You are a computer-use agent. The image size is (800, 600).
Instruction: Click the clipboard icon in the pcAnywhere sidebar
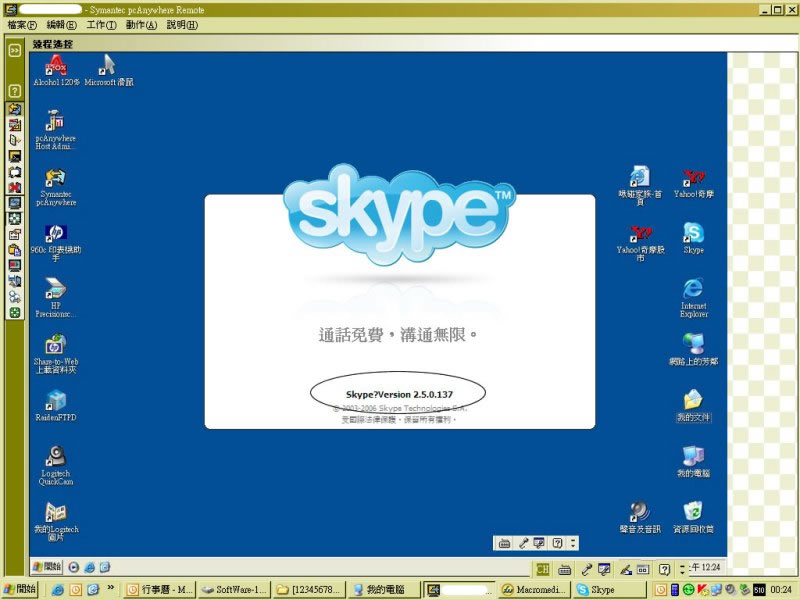click(15, 249)
